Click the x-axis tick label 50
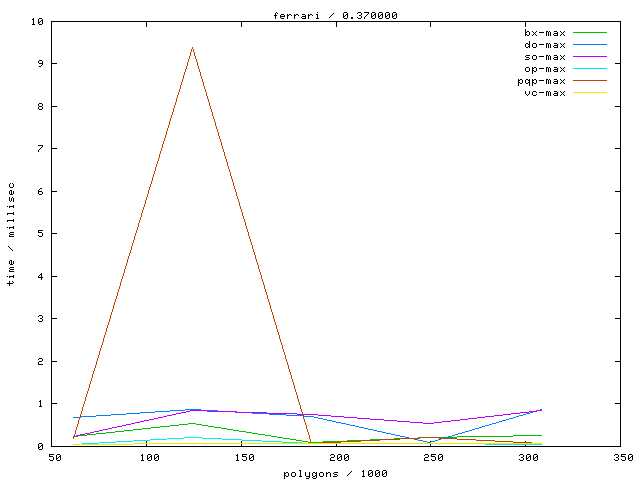The width and height of the screenshot is (640, 480). coord(55,457)
